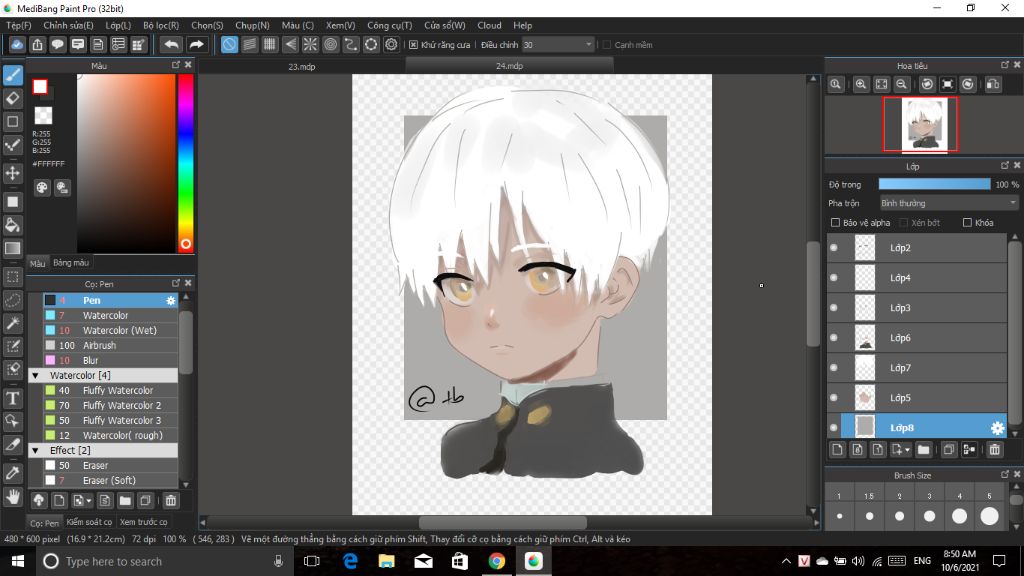The width and height of the screenshot is (1024, 576).
Task: Select the Text tool
Action: coord(12,398)
